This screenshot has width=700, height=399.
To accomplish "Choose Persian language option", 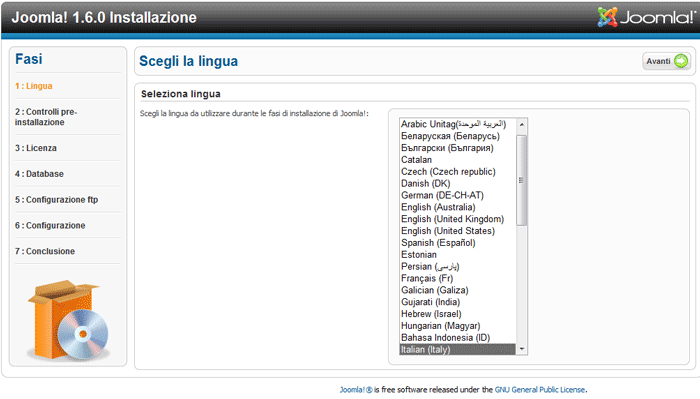I will pyautogui.click(x=458, y=266).
